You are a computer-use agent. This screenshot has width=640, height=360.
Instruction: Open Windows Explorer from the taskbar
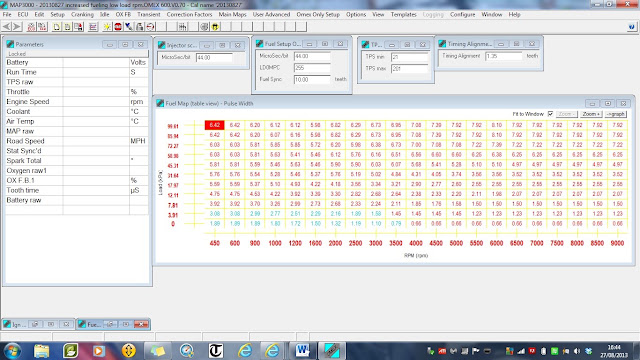[41, 351]
